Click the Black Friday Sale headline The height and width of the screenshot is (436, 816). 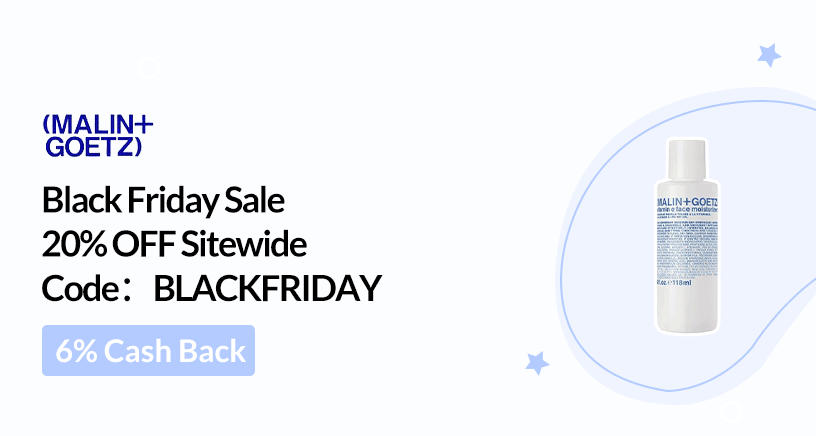(x=164, y=201)
